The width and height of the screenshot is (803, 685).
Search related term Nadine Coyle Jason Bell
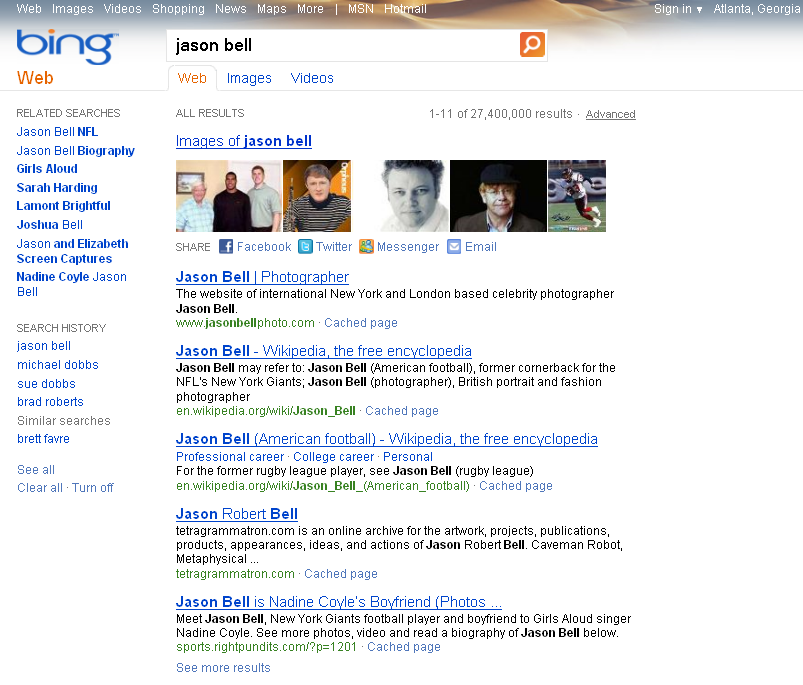coord(72,284)
